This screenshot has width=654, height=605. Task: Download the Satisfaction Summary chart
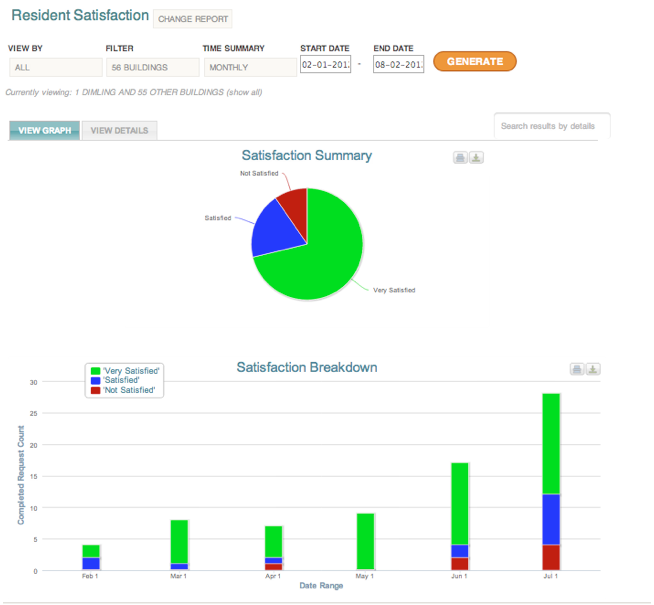pyautogui.click(x=476, y=158)
